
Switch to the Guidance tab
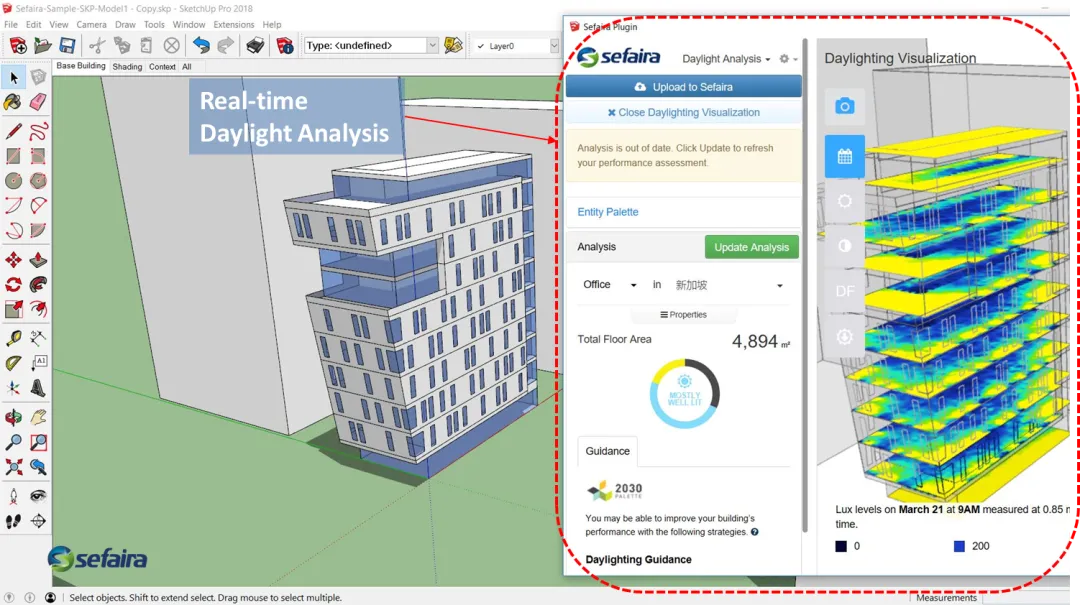click(608, 451)
